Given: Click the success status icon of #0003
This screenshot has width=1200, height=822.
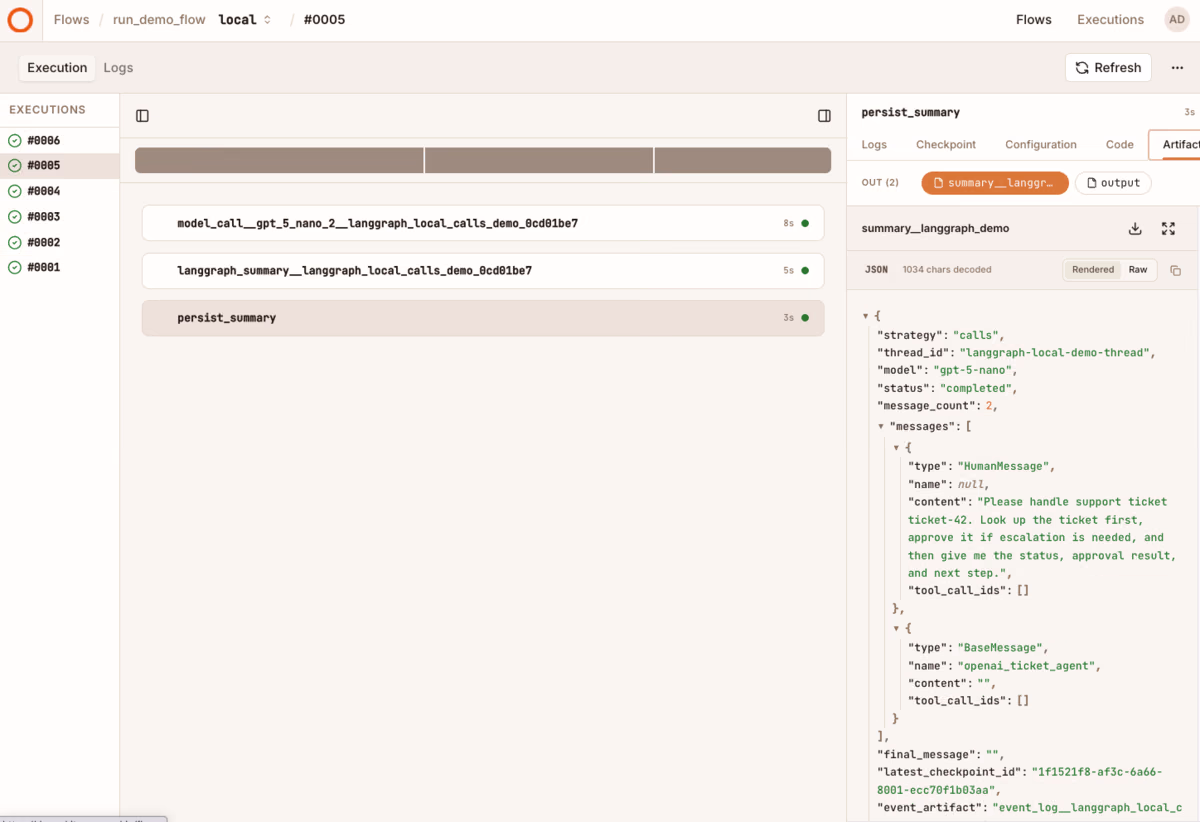Looking at the screenshot, I should 14,217.
